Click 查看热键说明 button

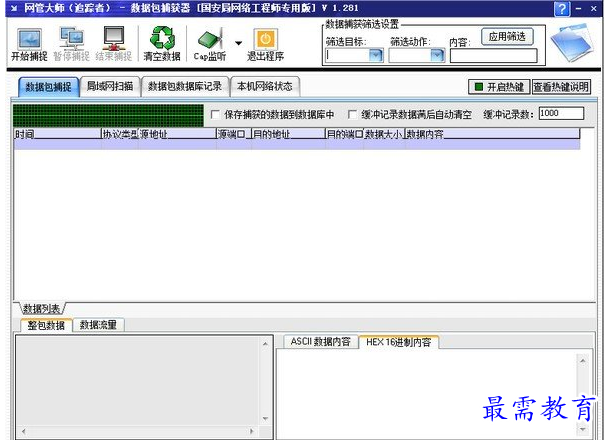(561, 87)
